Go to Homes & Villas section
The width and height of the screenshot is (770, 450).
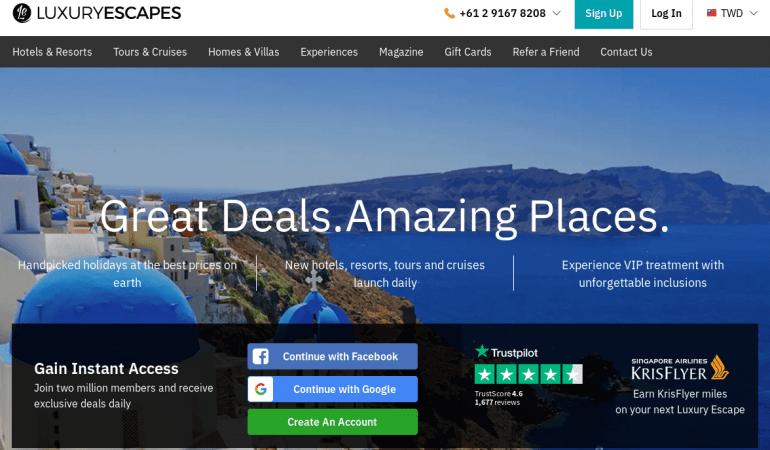click(x=244, y=52)
